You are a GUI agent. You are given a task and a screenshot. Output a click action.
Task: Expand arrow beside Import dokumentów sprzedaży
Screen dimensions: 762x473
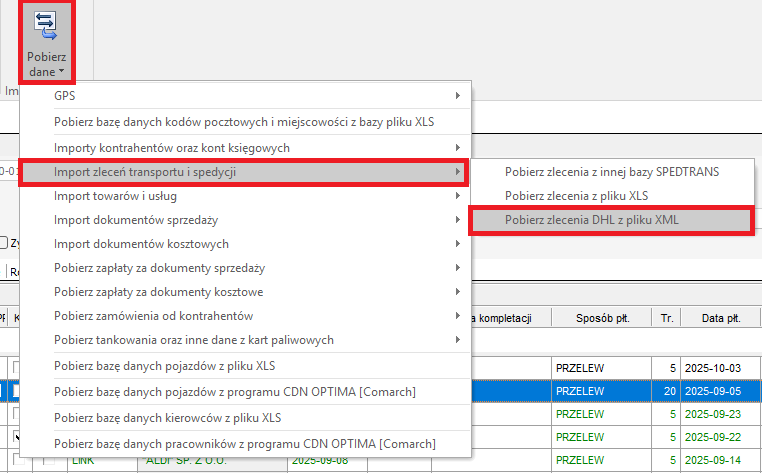tap(458, 220)
